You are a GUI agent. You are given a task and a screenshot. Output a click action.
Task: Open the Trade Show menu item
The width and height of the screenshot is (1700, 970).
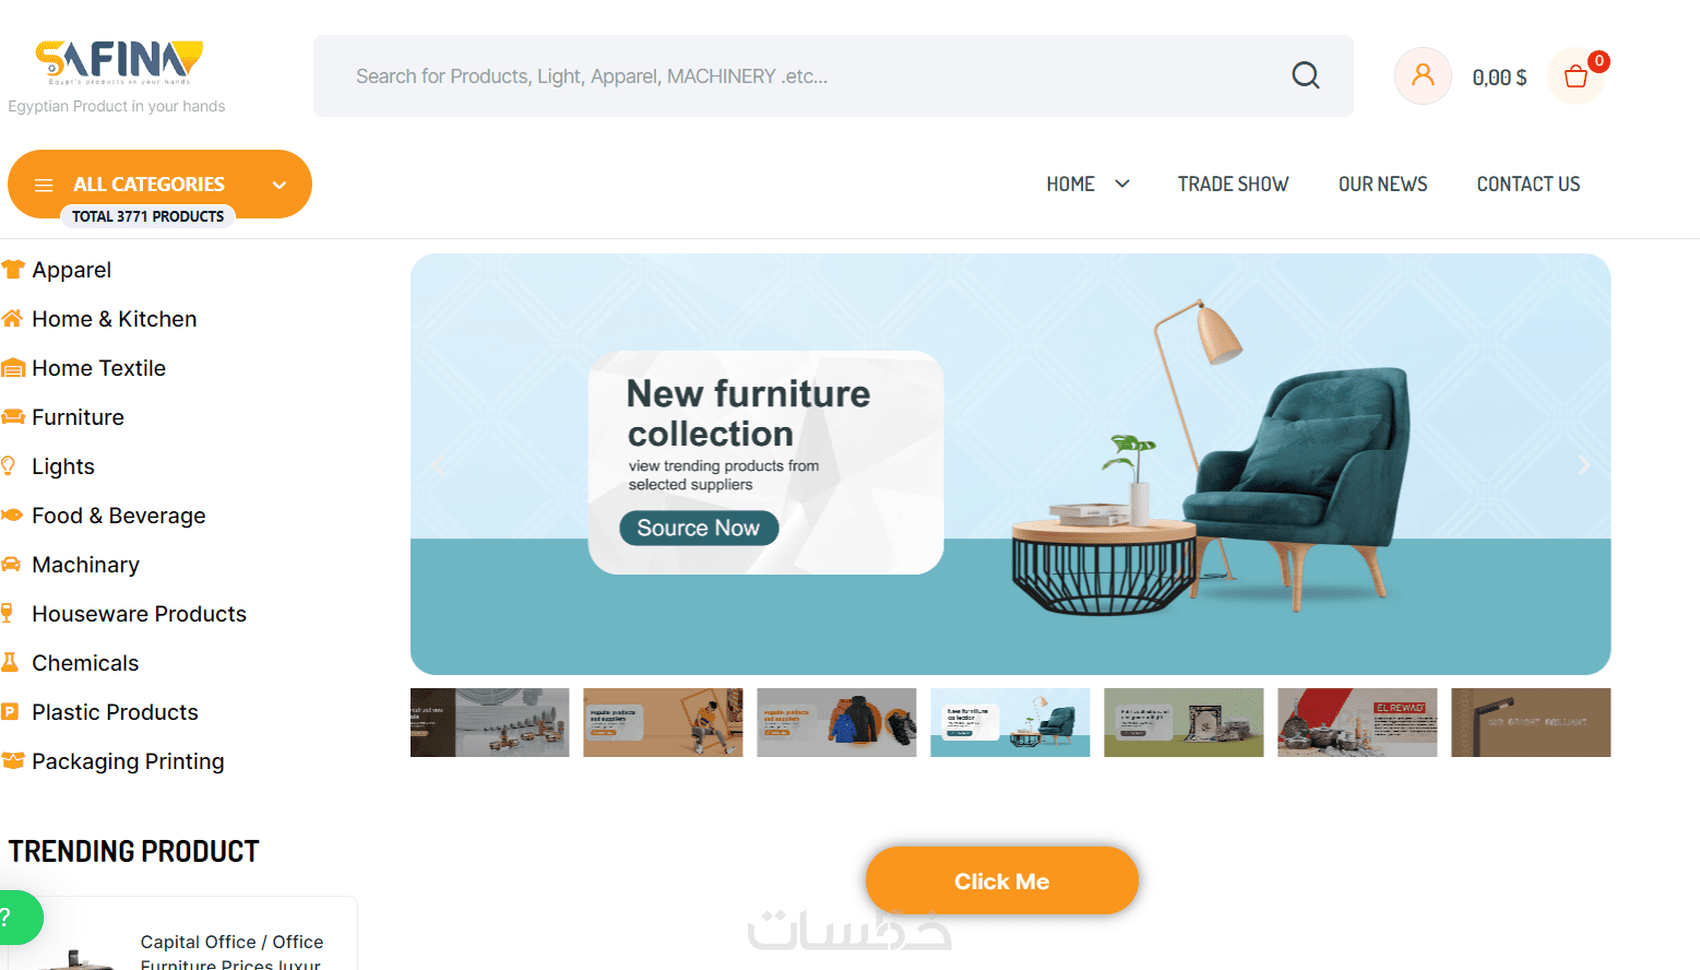click(1233, 184)
